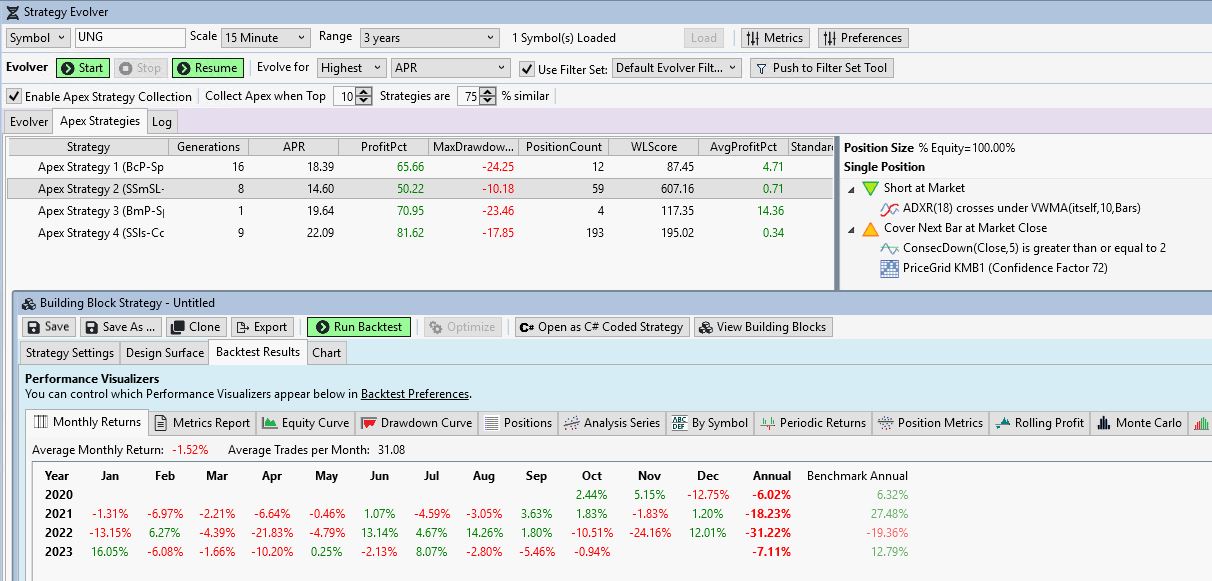Click the UNG symbol input field
The height and width of the screenshot is (581, 1212).
point(130,38)
